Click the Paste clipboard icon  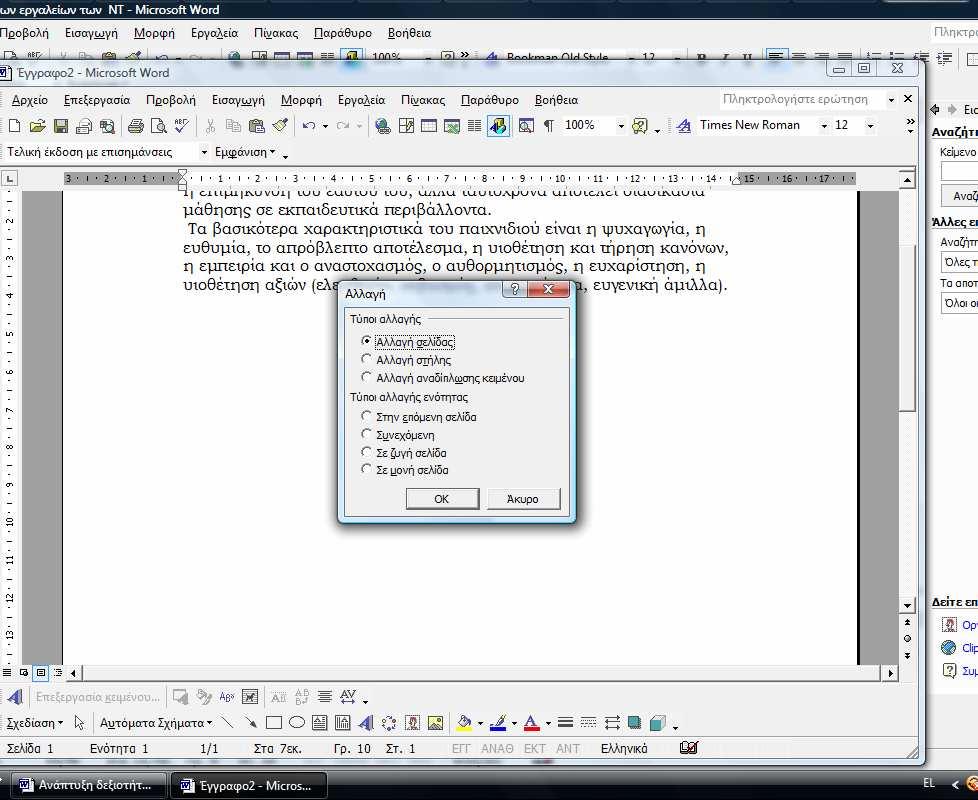(256, 126)
